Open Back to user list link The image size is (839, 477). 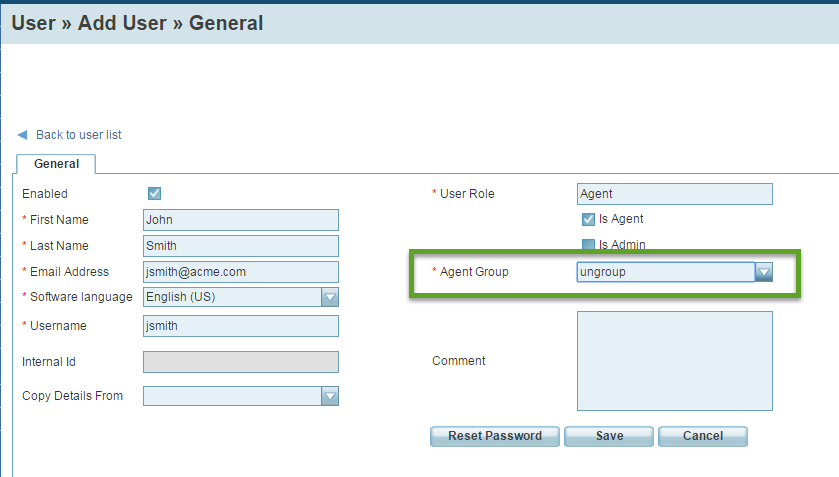(79, 135)
